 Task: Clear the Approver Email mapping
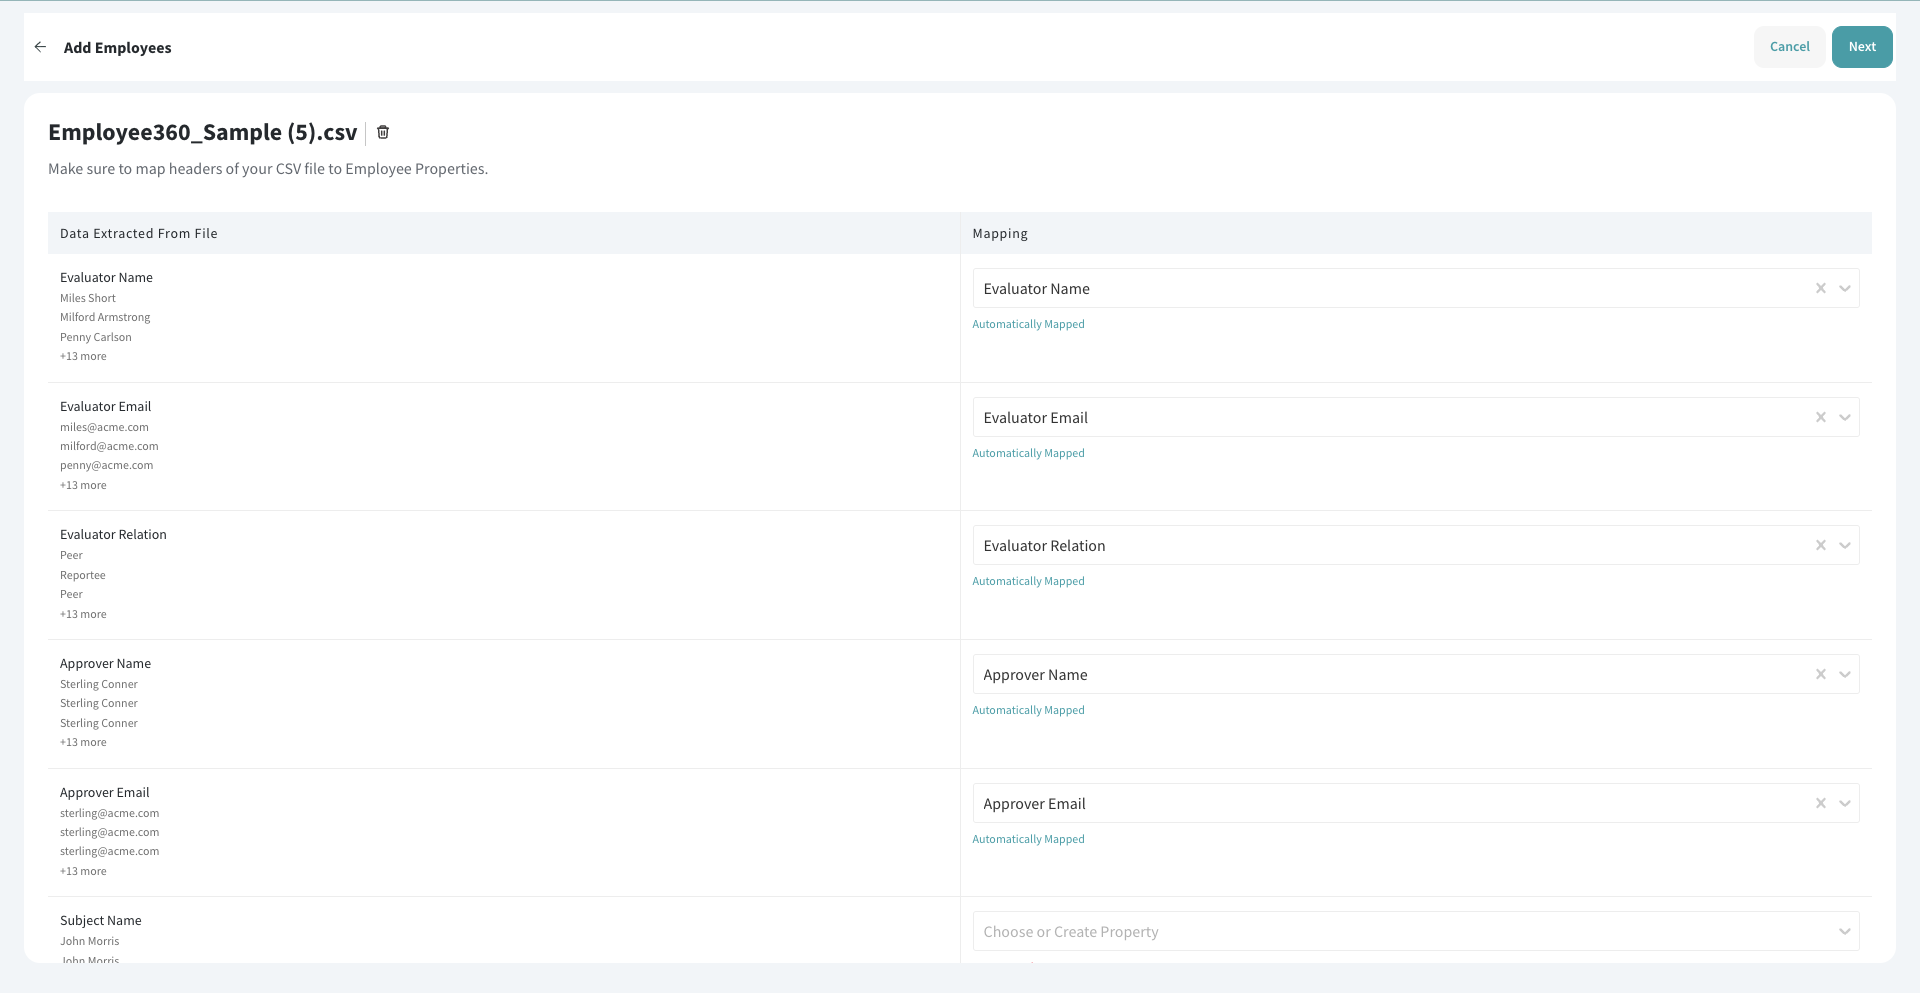[x=1820, y=804]
